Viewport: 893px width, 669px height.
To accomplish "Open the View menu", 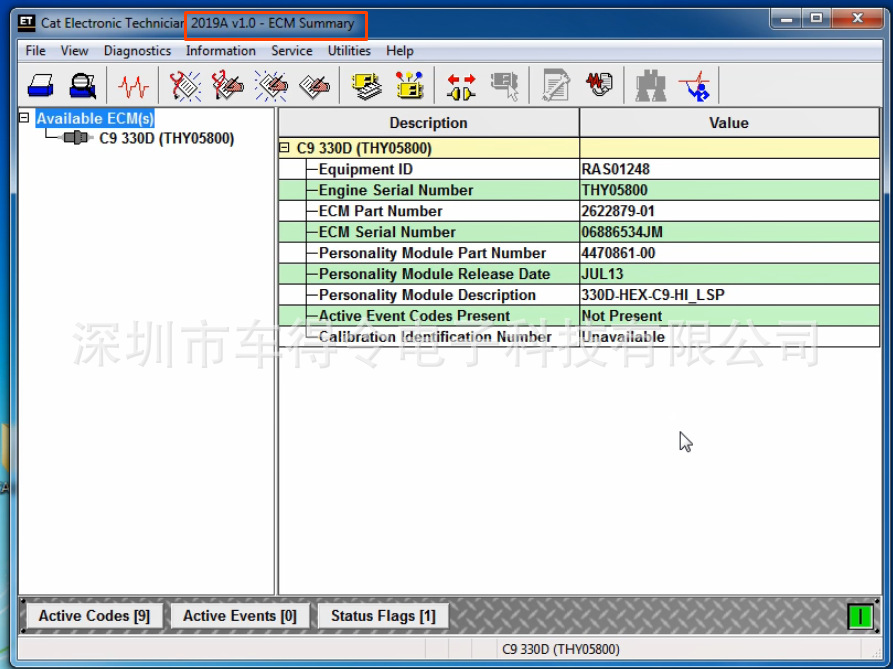I will coord(75,51).
